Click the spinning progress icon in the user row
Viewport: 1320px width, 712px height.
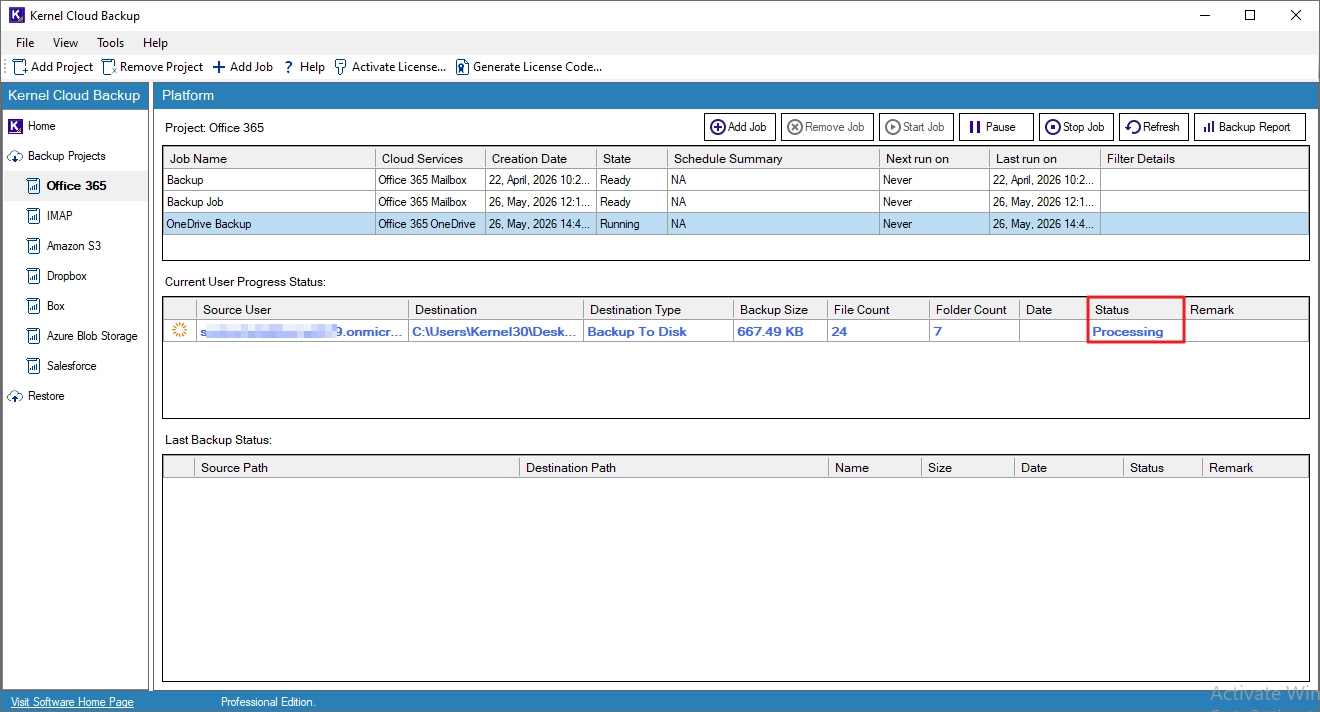180,331
